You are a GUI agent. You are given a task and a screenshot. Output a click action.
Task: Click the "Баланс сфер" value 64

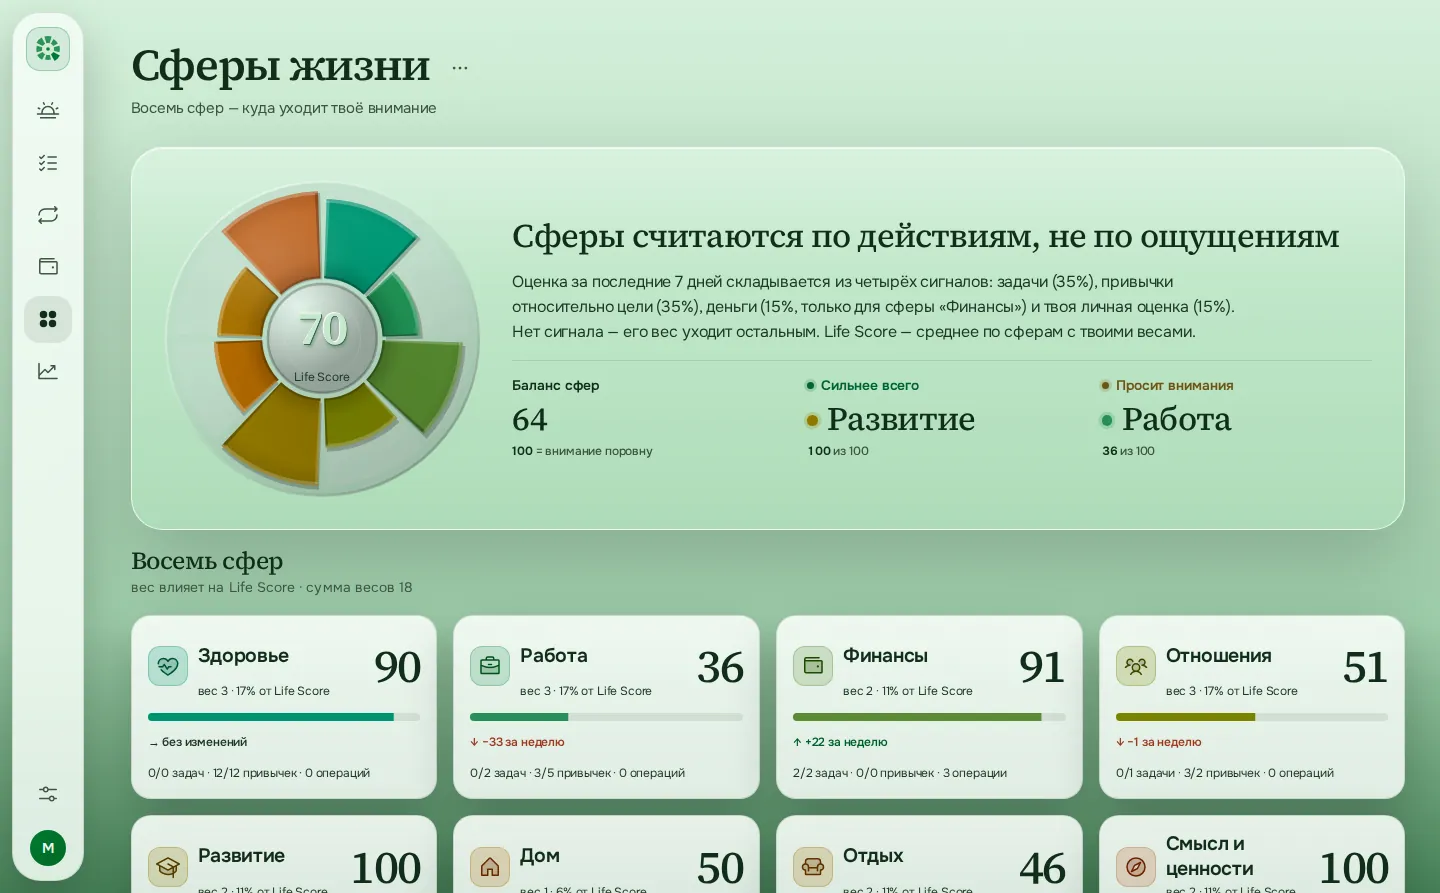click(530, 420)
